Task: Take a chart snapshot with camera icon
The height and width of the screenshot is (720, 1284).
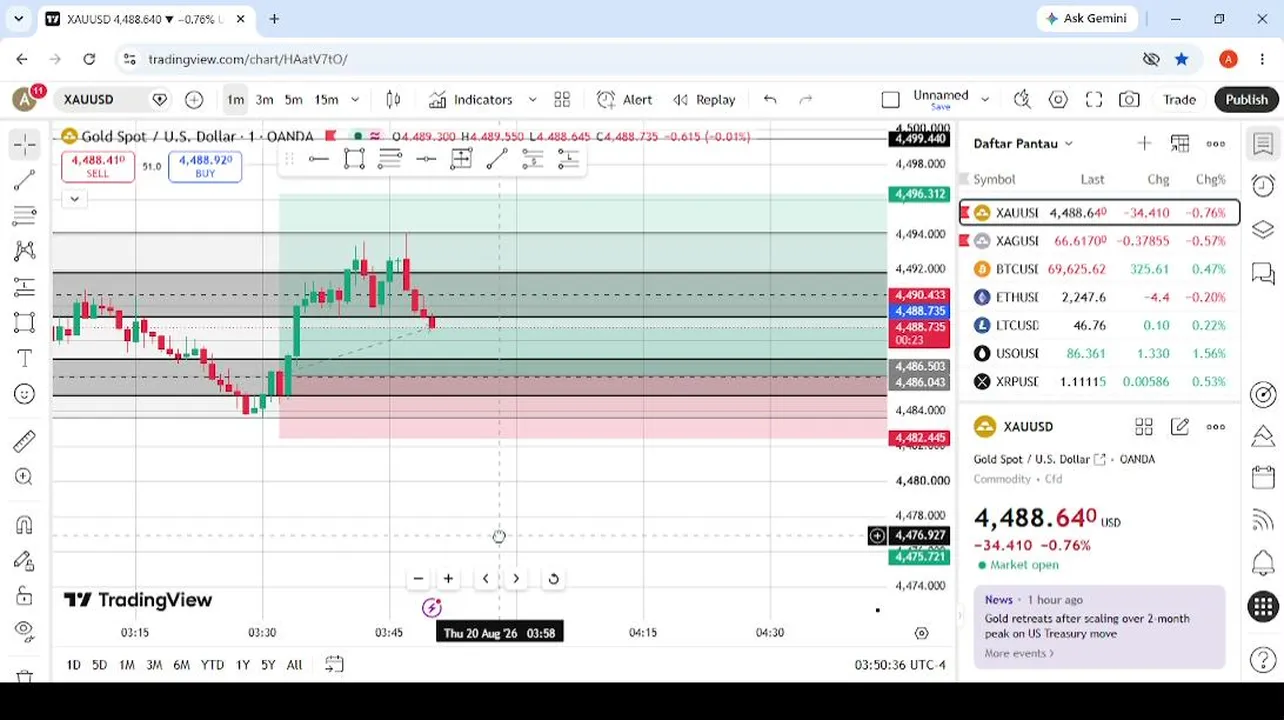Action: click(x=1129, y=99)
